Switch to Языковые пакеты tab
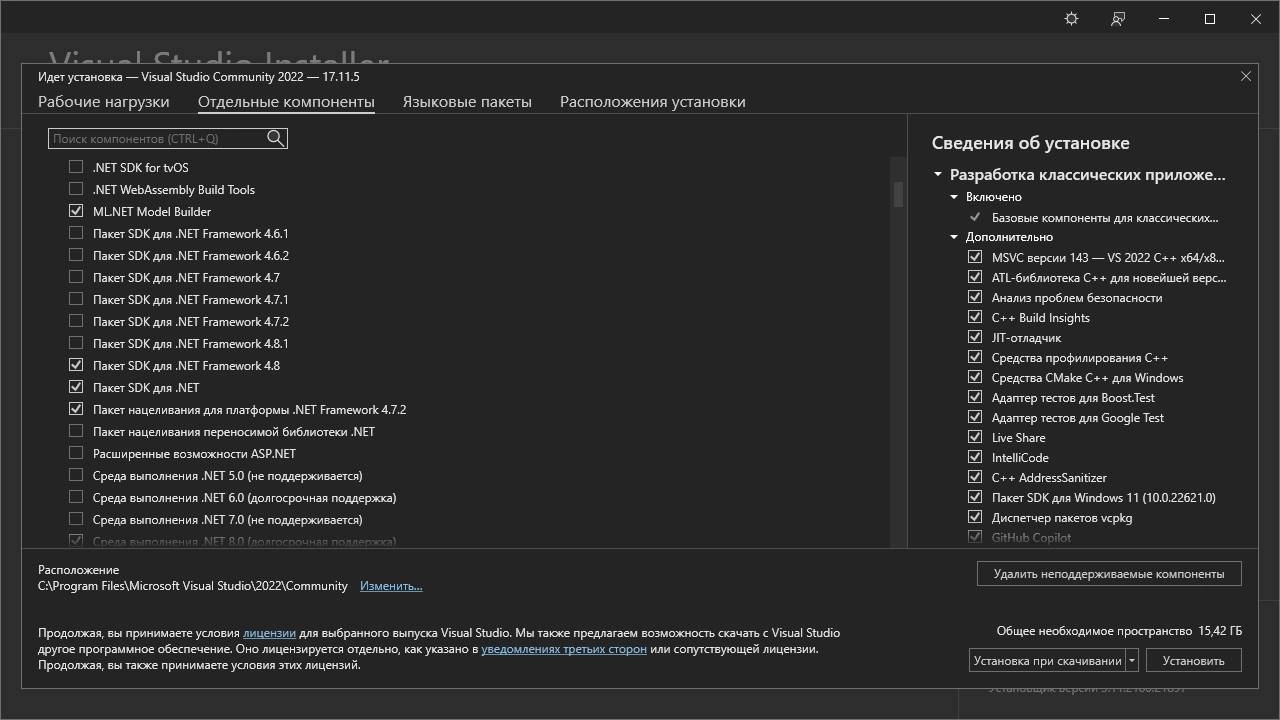 click(467, 102)
